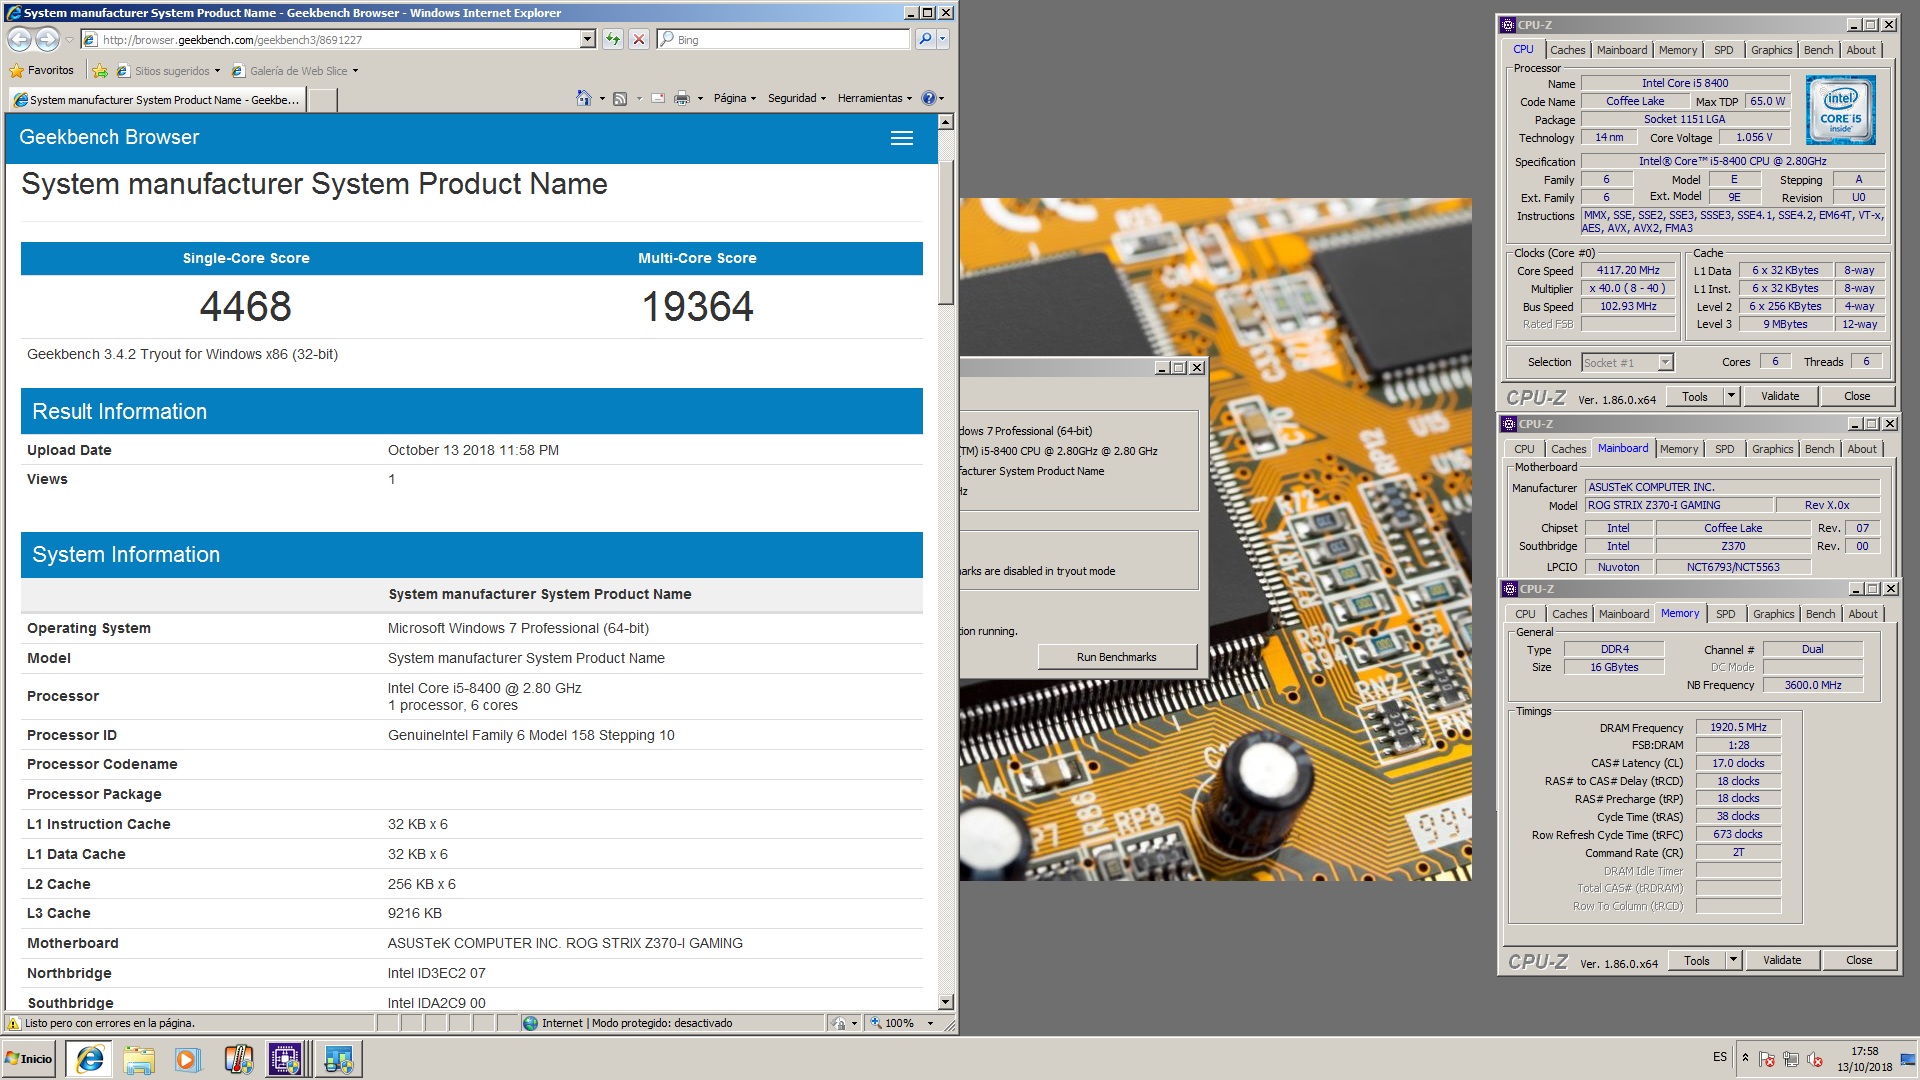Click the security lock icon in status bar
This screenshot has width=1920, height=1080.
click(839, 1023)
